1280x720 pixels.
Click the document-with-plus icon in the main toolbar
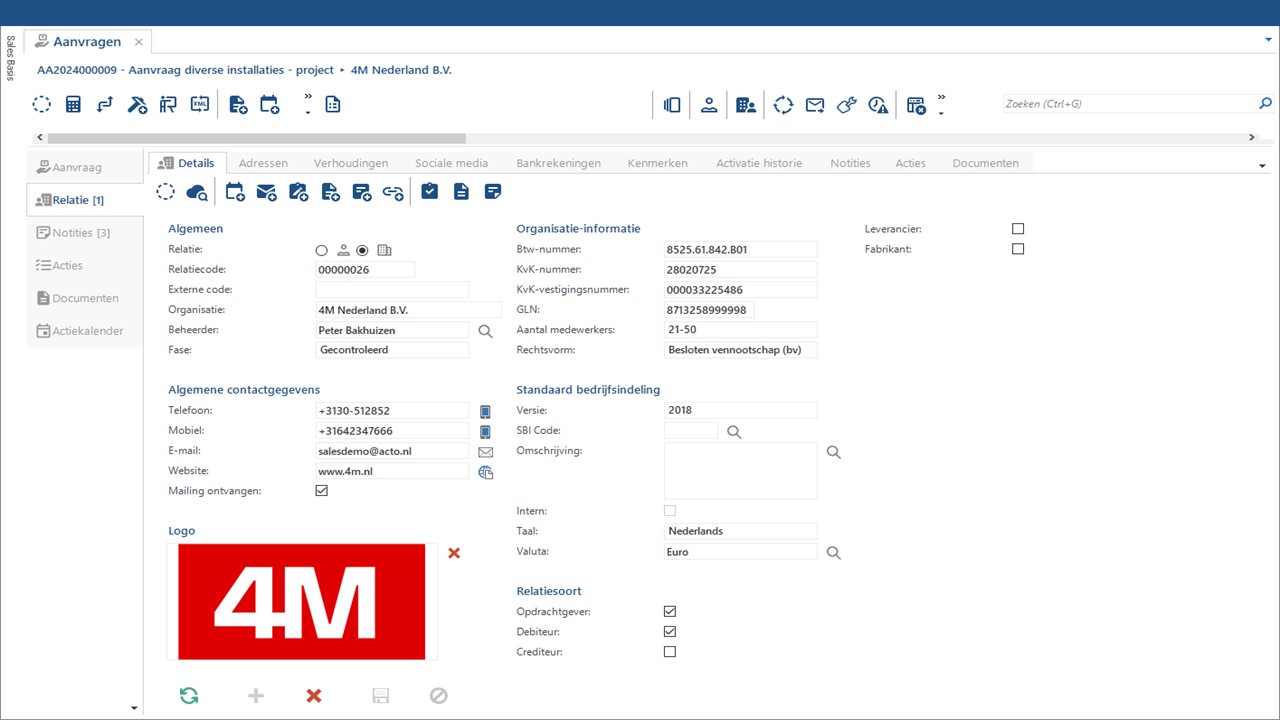pyautogui.click(x=238, y=104)
